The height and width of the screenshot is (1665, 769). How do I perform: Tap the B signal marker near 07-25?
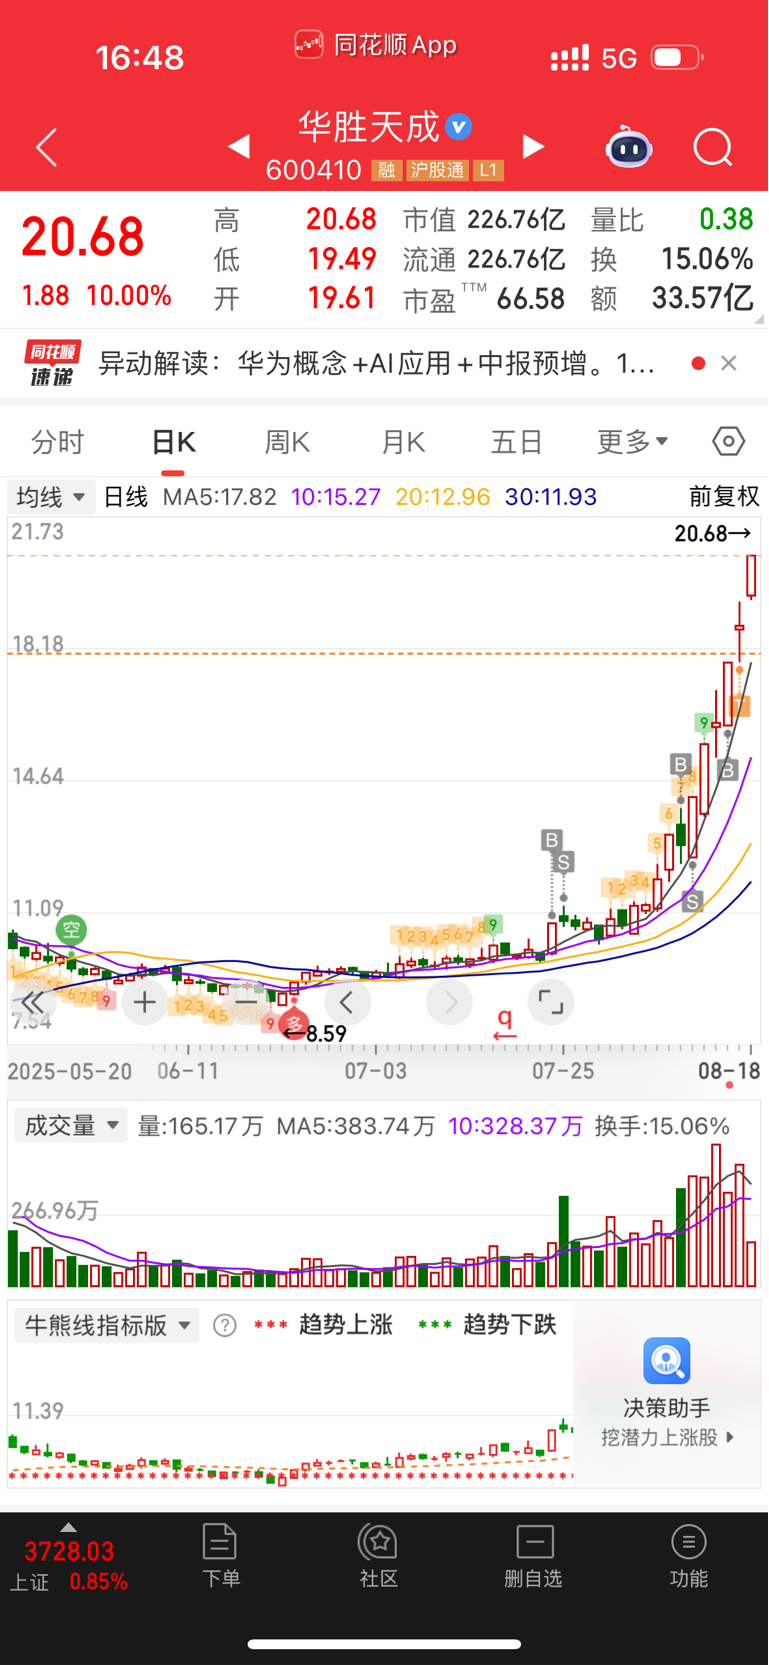click(x=552, y=840)
